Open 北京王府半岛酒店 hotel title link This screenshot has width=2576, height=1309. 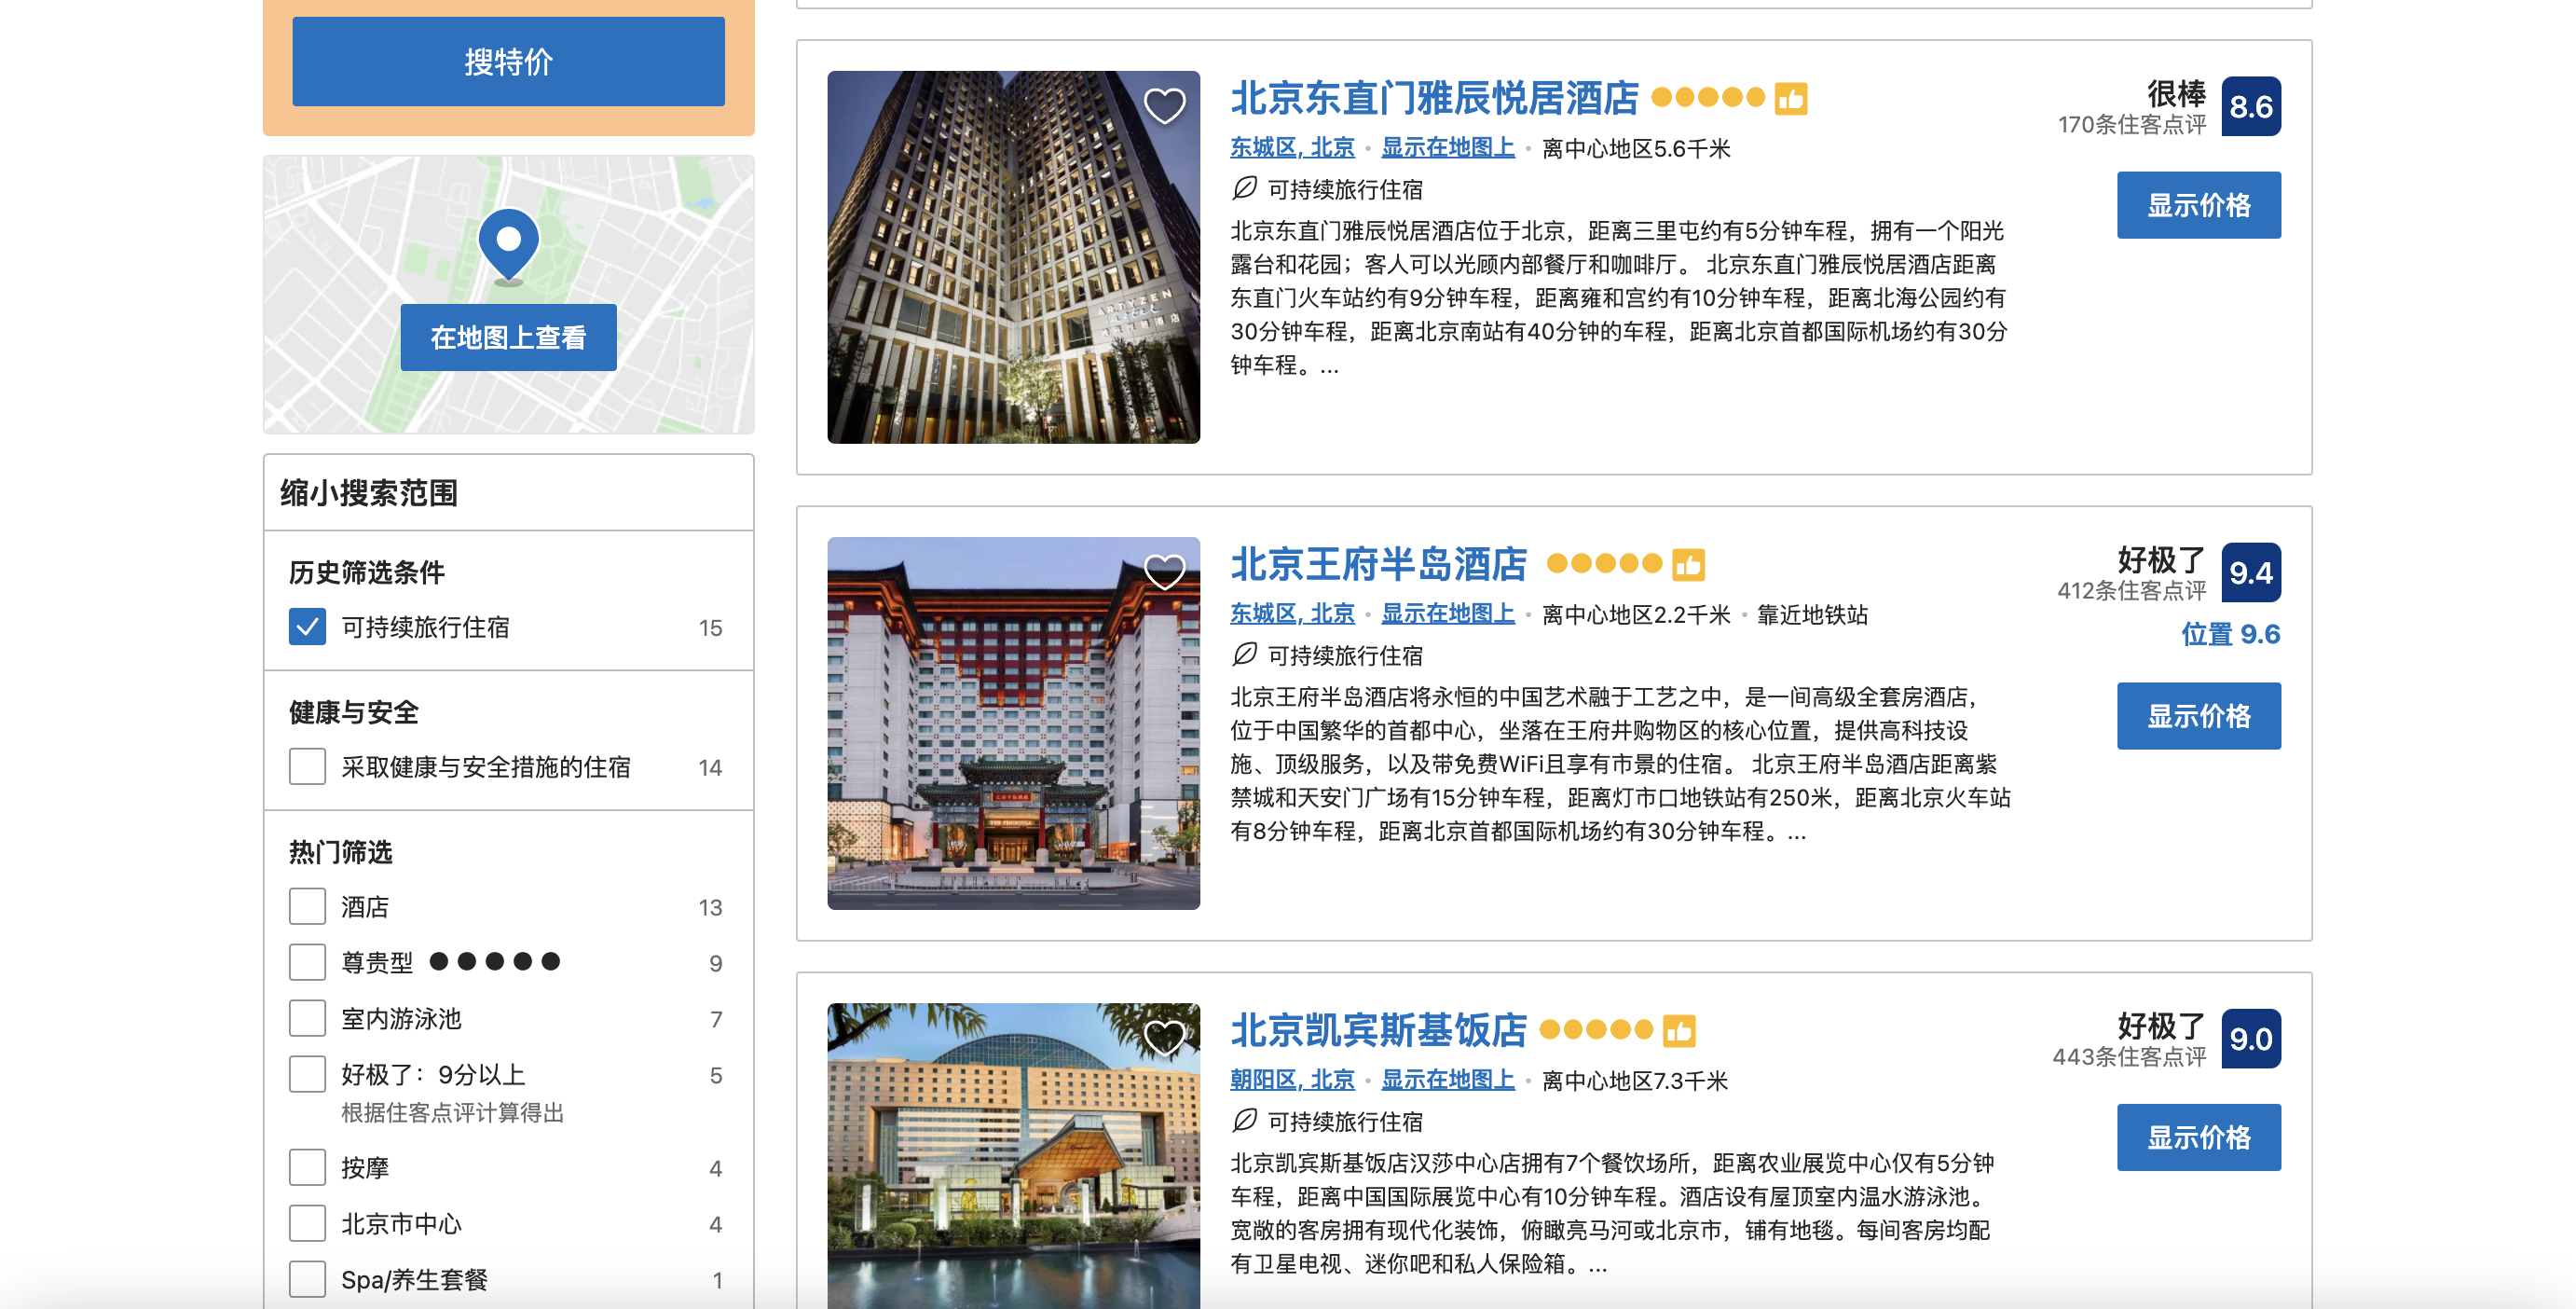pos(1378,565)
